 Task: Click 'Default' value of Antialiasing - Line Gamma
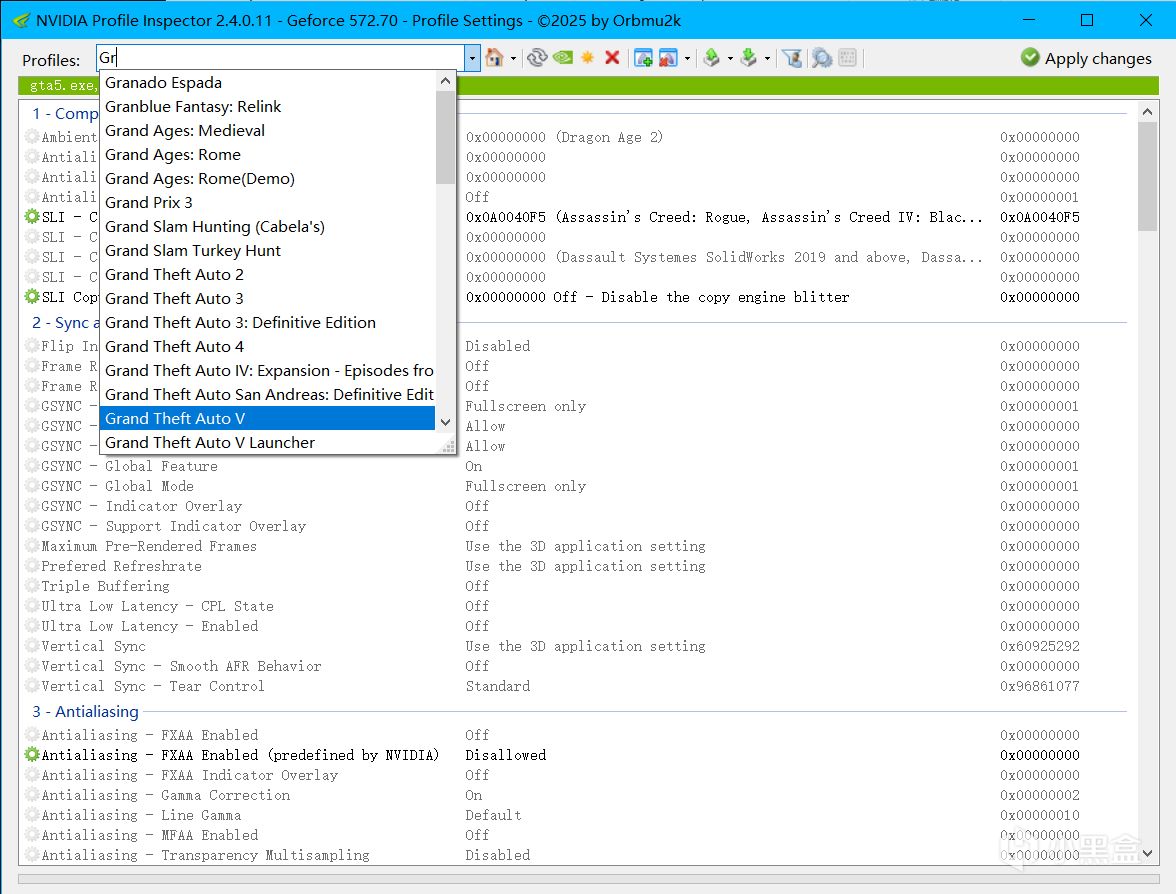click(x=493, y=814)
